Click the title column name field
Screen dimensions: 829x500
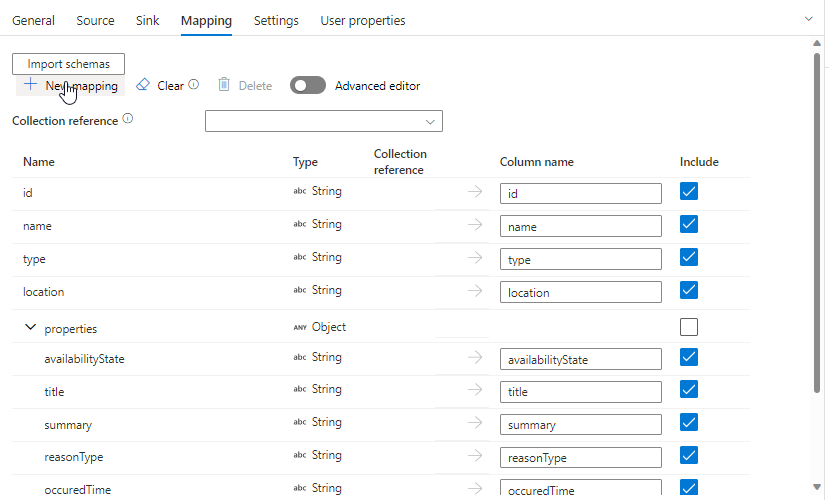tap(581, 392)
